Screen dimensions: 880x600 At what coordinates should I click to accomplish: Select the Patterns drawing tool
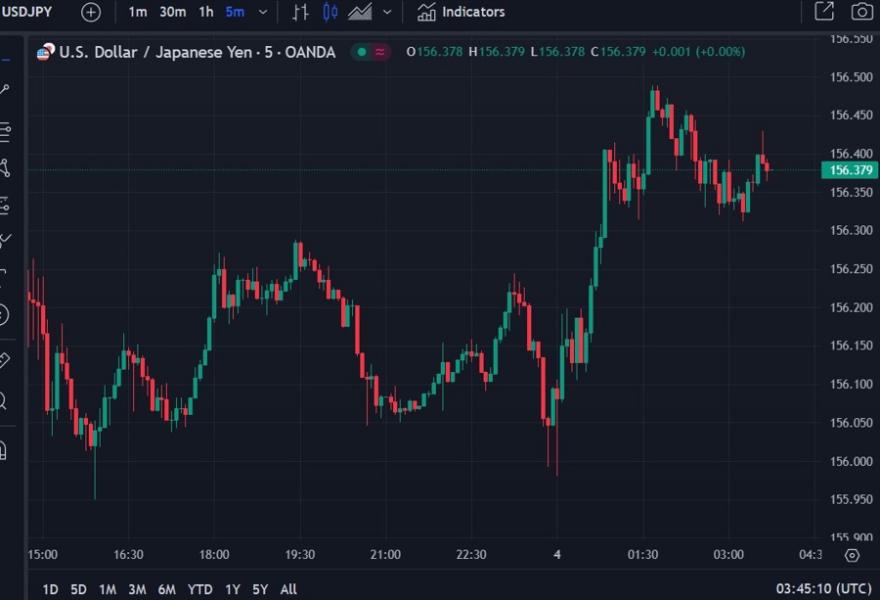pos(9,166)
